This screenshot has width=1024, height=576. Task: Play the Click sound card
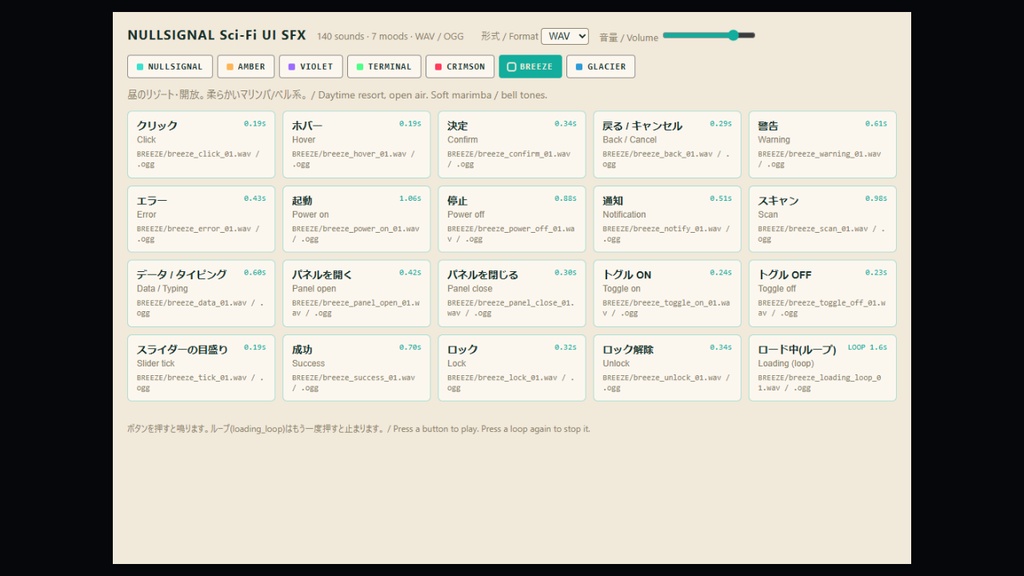[x=201, y=144]
